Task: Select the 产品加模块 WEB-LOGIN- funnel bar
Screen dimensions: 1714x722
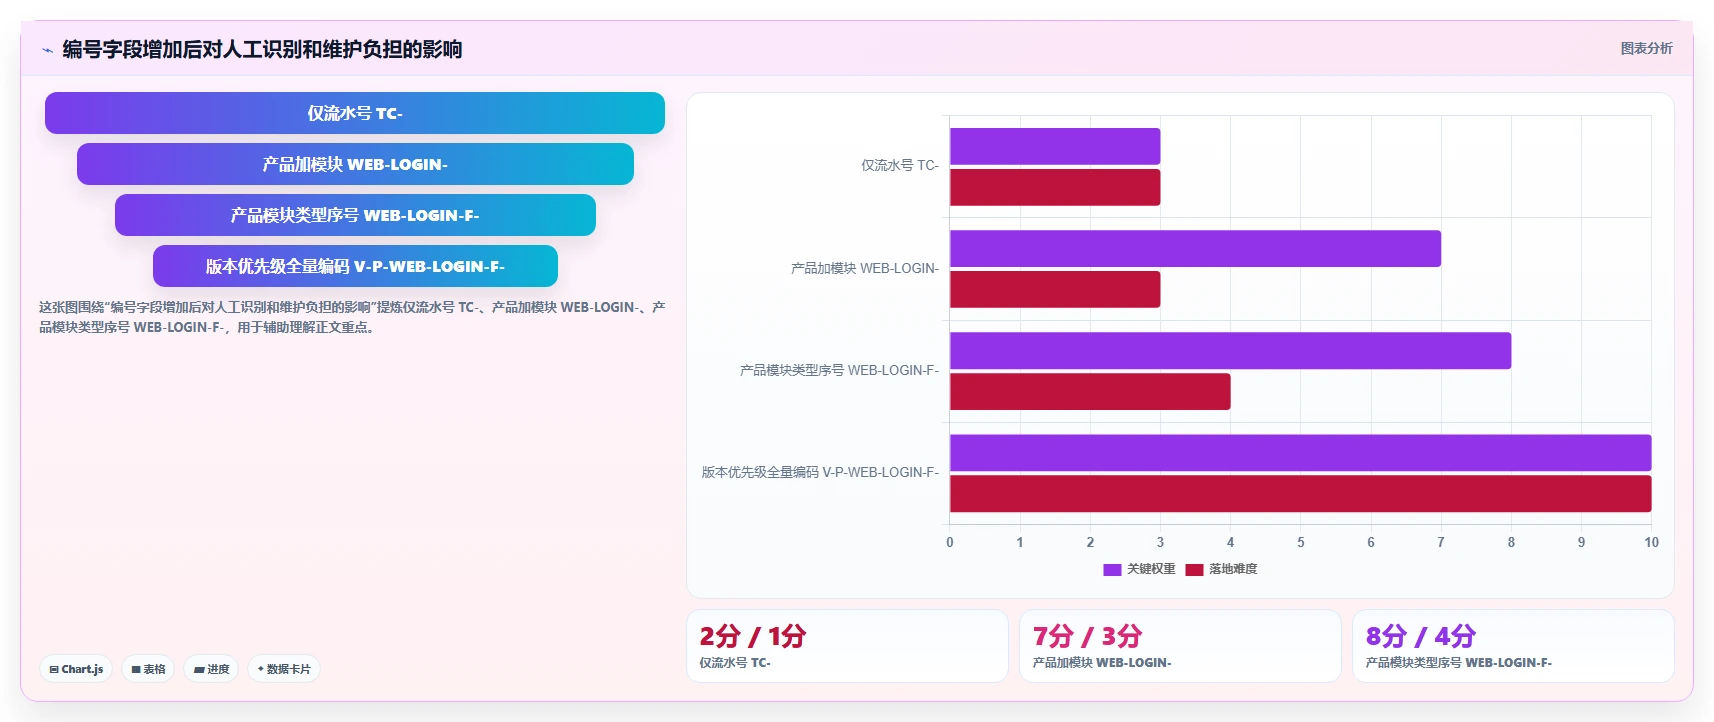Action: click(355, 164)
